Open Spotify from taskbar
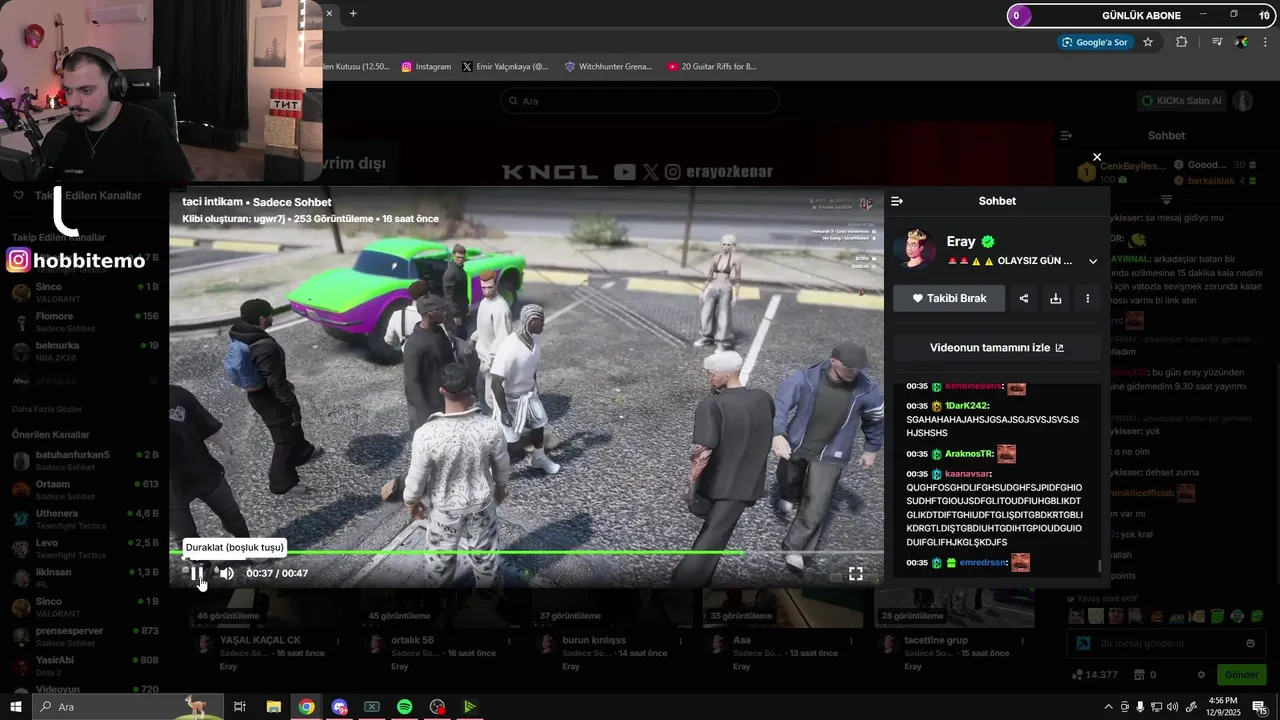The image size is (1280, 720). click(x=404, y=707)
